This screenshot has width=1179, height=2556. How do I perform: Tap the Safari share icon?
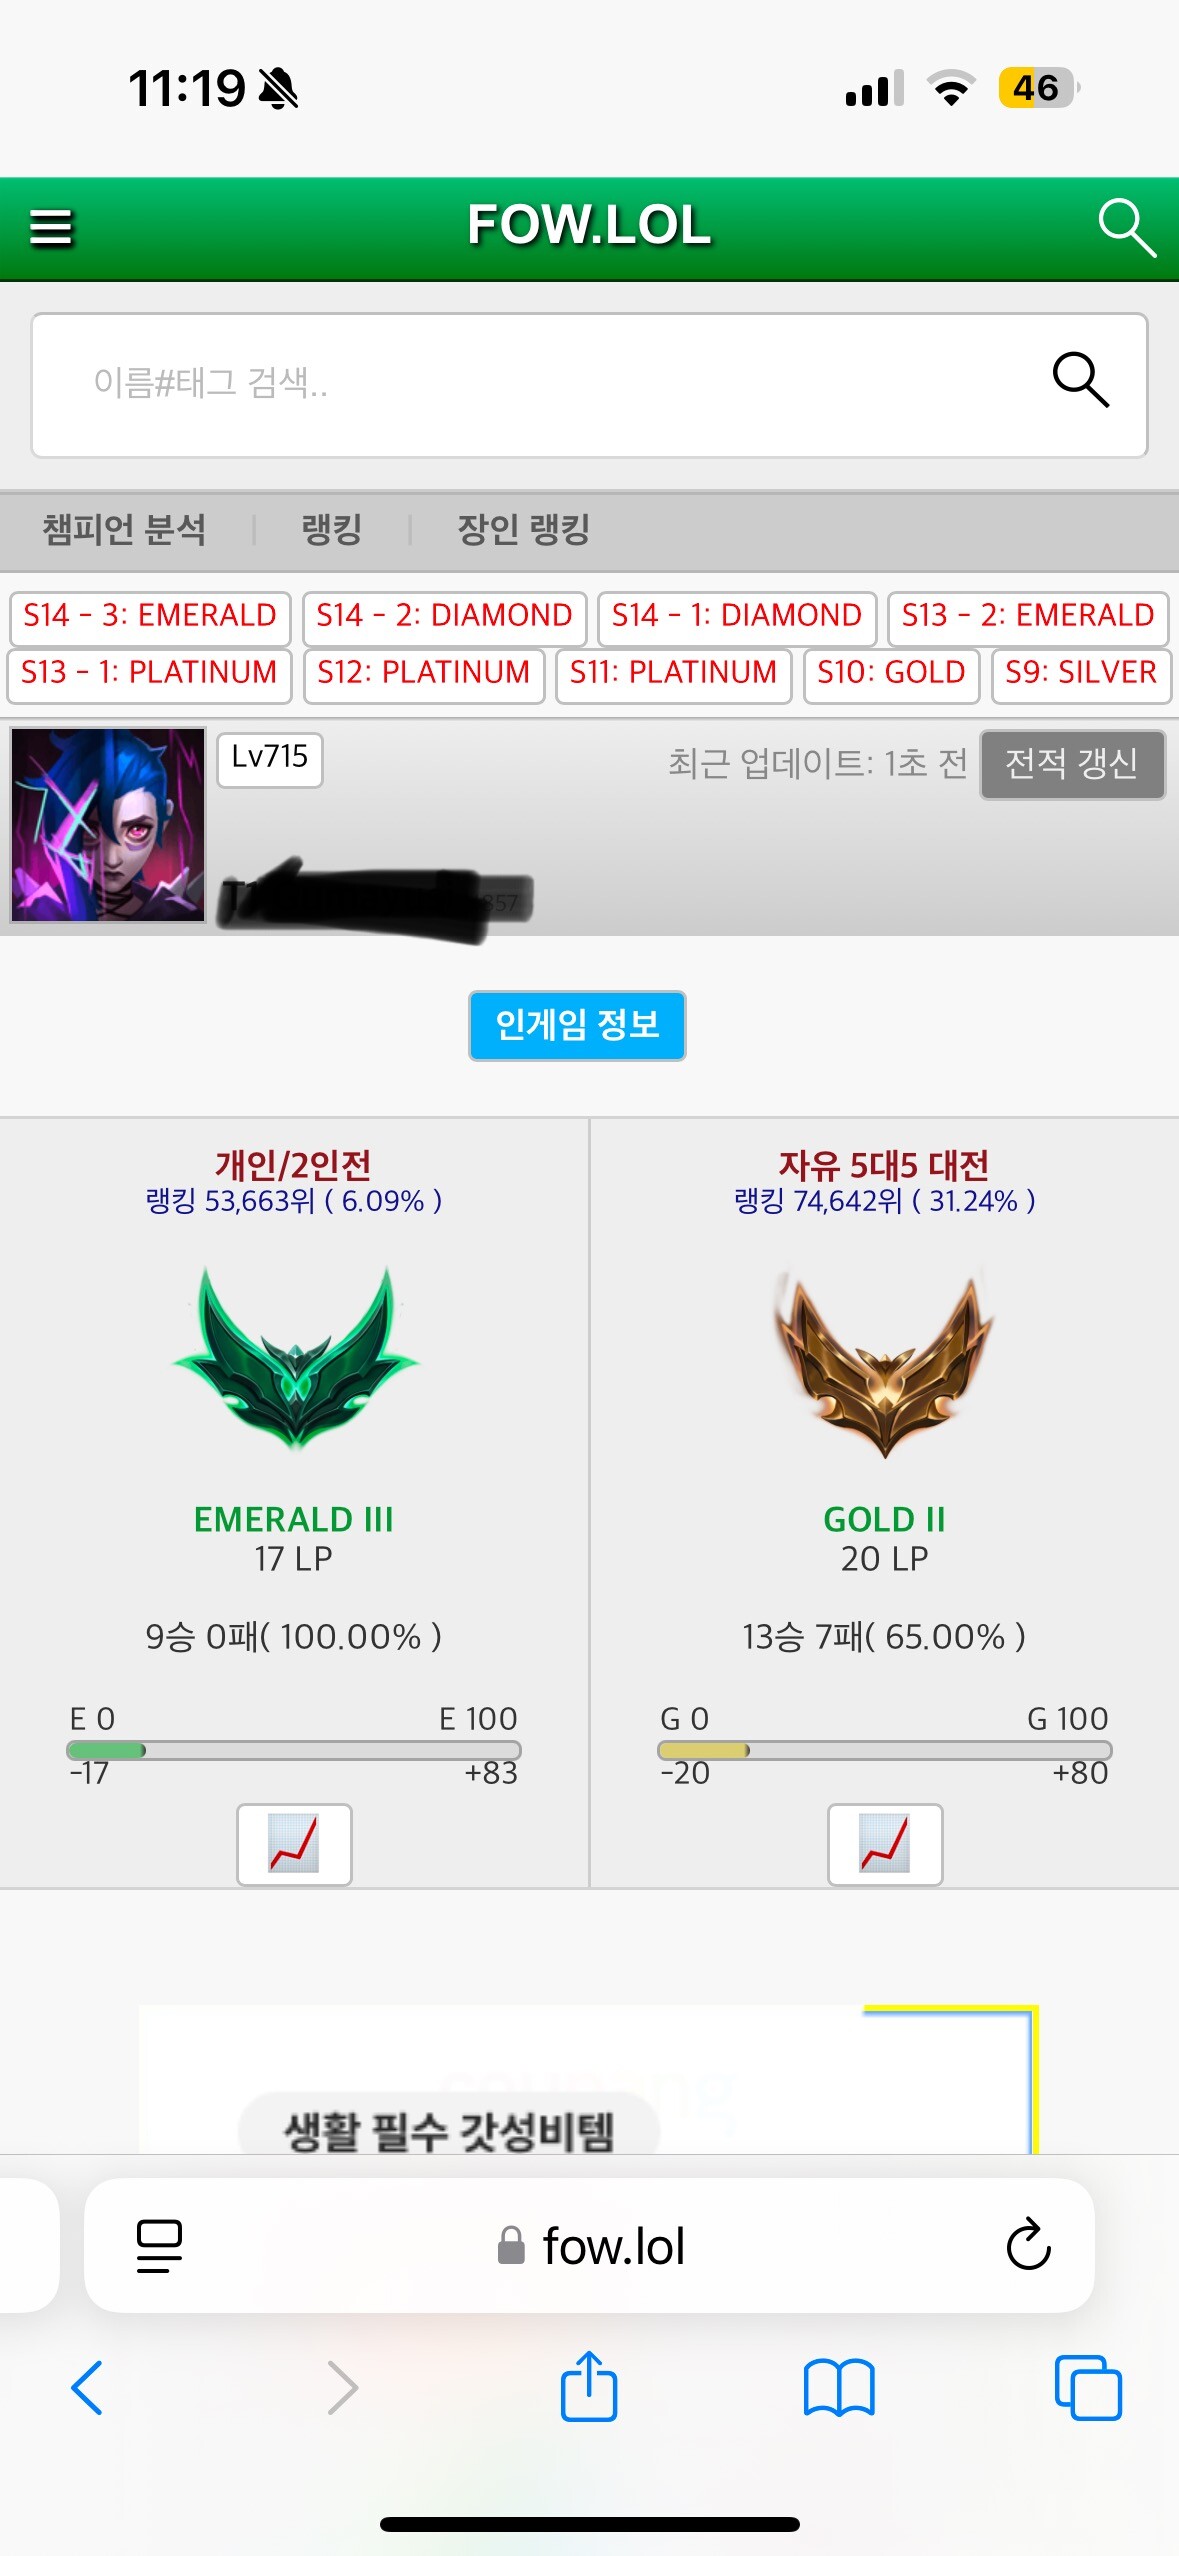pos(589,2386)
